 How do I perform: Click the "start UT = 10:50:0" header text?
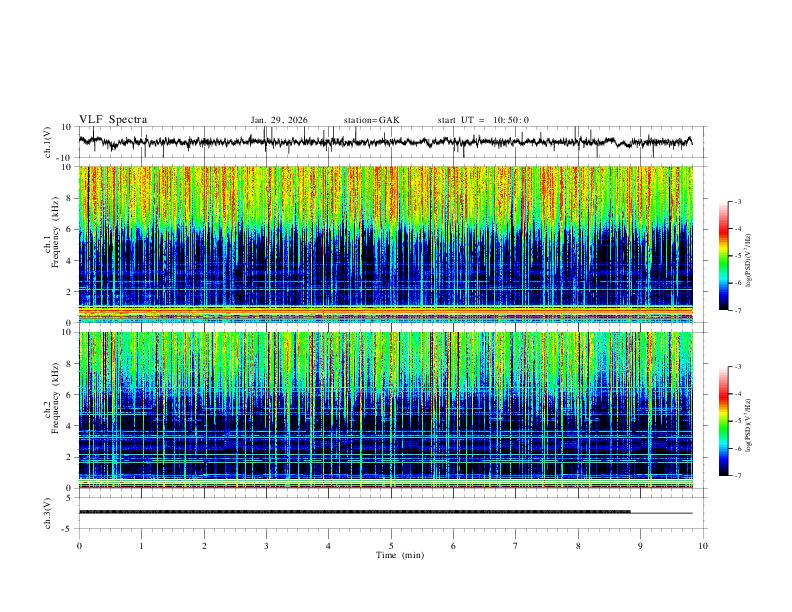coord(483,120)
